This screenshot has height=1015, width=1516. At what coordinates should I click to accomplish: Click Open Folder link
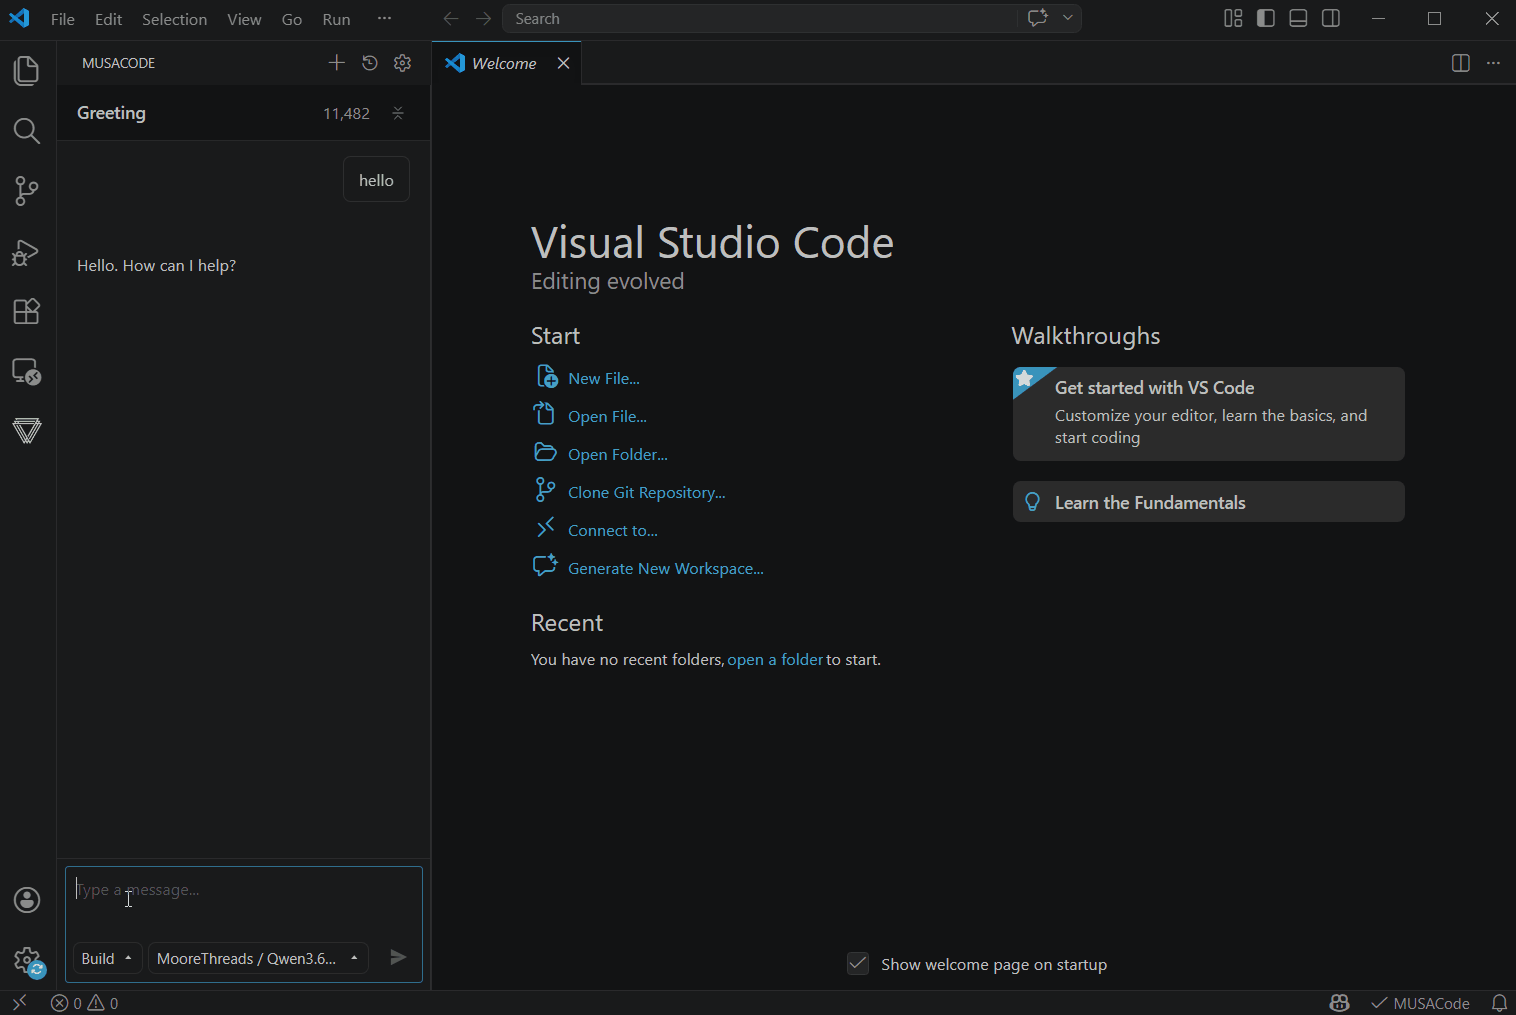618,454
